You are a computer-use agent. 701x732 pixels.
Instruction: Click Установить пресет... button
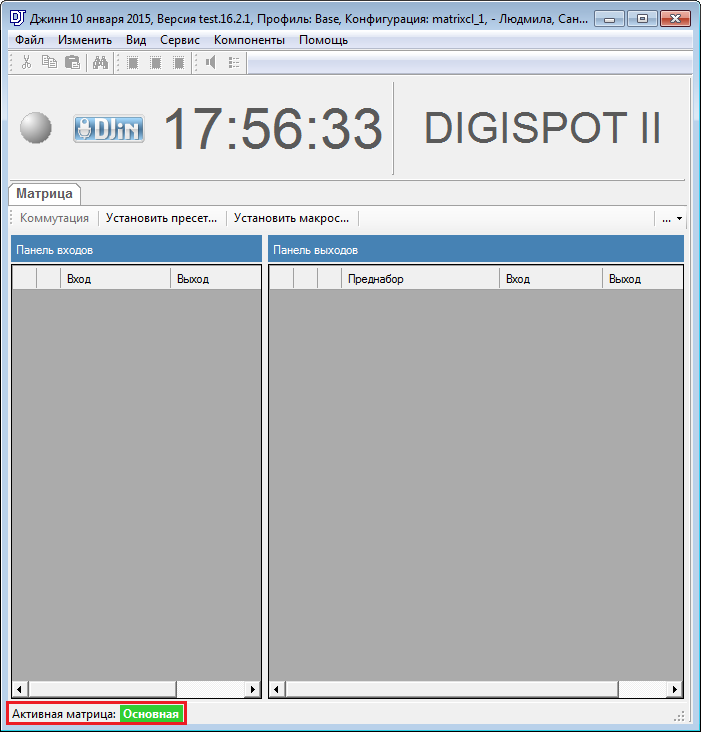(x=161, y=218)
